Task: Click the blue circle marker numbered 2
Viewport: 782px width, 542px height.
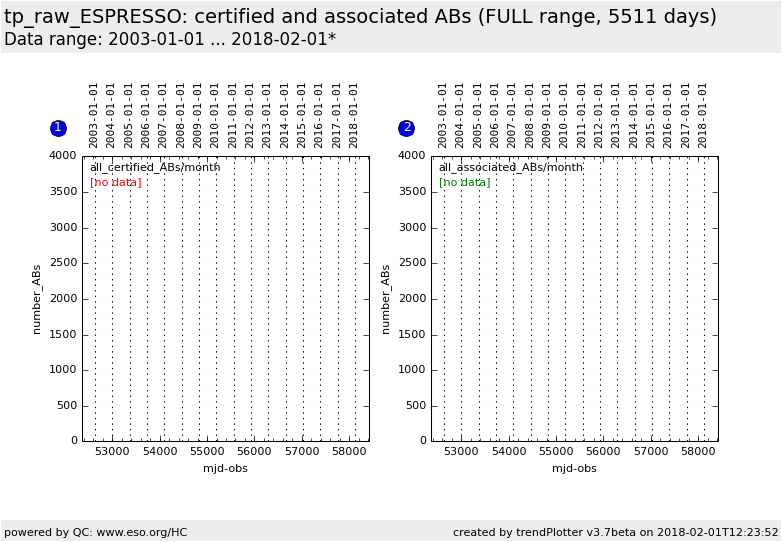Action: click(x=406, y=128)
